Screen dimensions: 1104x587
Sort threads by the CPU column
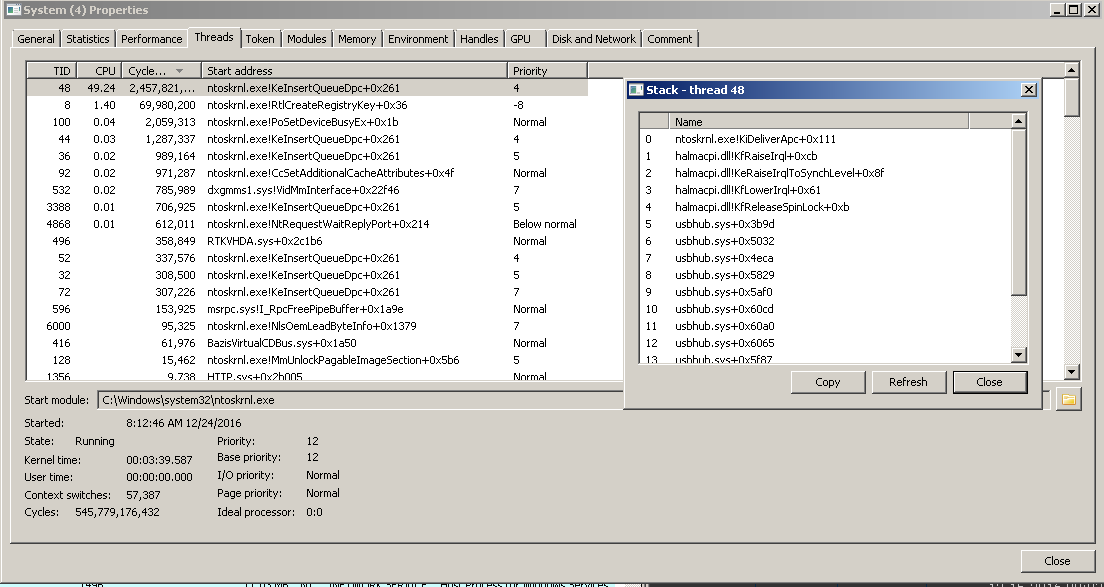97,70
